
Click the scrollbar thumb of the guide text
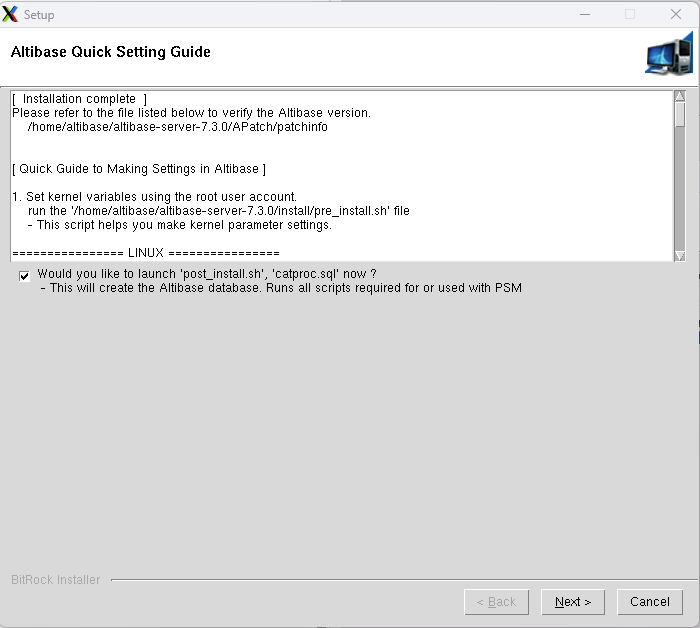coord(679,115)
